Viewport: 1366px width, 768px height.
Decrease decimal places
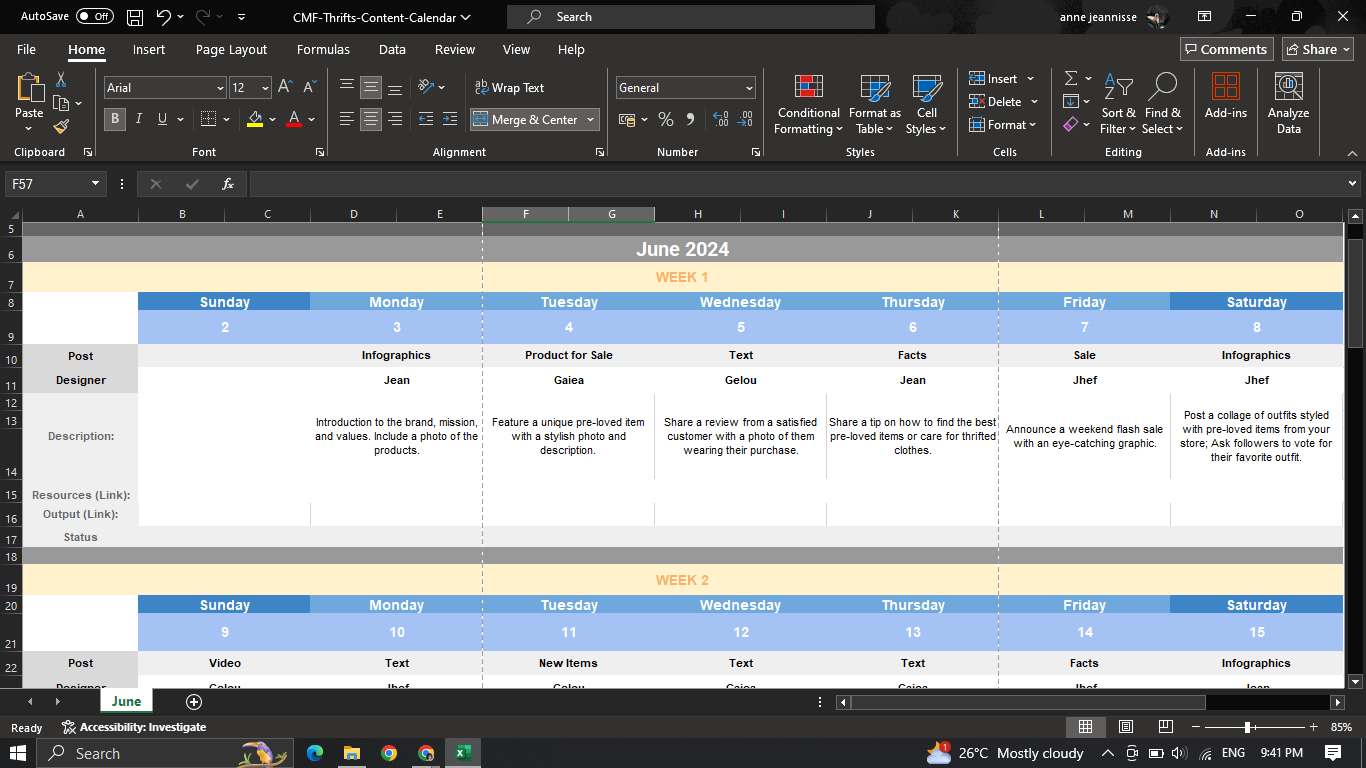coord(744,119)
